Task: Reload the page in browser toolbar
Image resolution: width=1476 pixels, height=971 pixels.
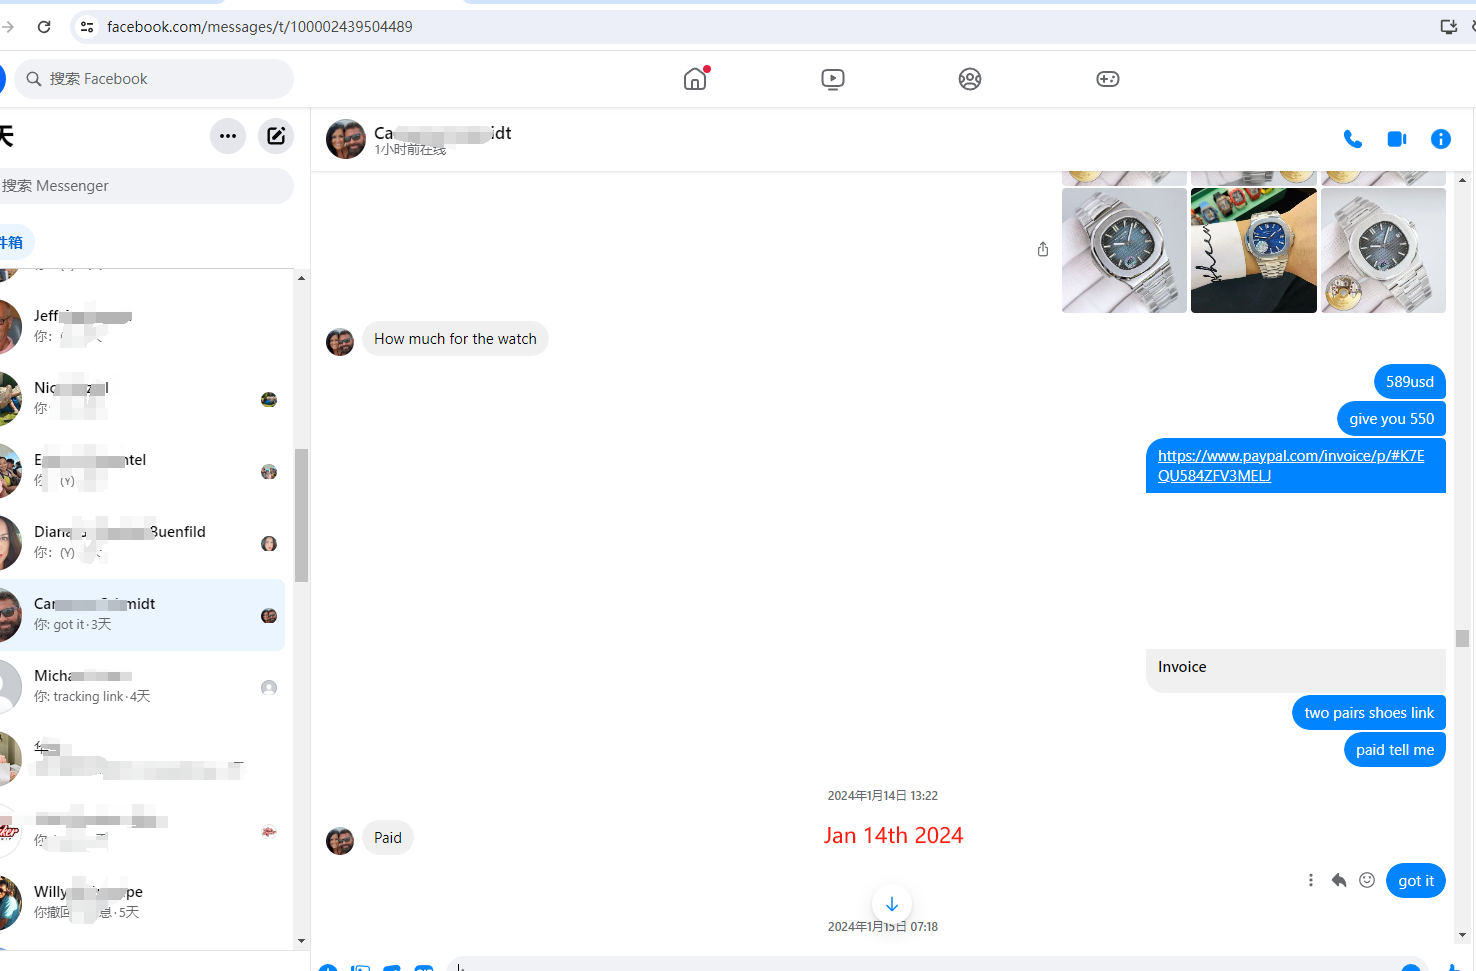Action: pyautogui.click(x=44, y=27)
